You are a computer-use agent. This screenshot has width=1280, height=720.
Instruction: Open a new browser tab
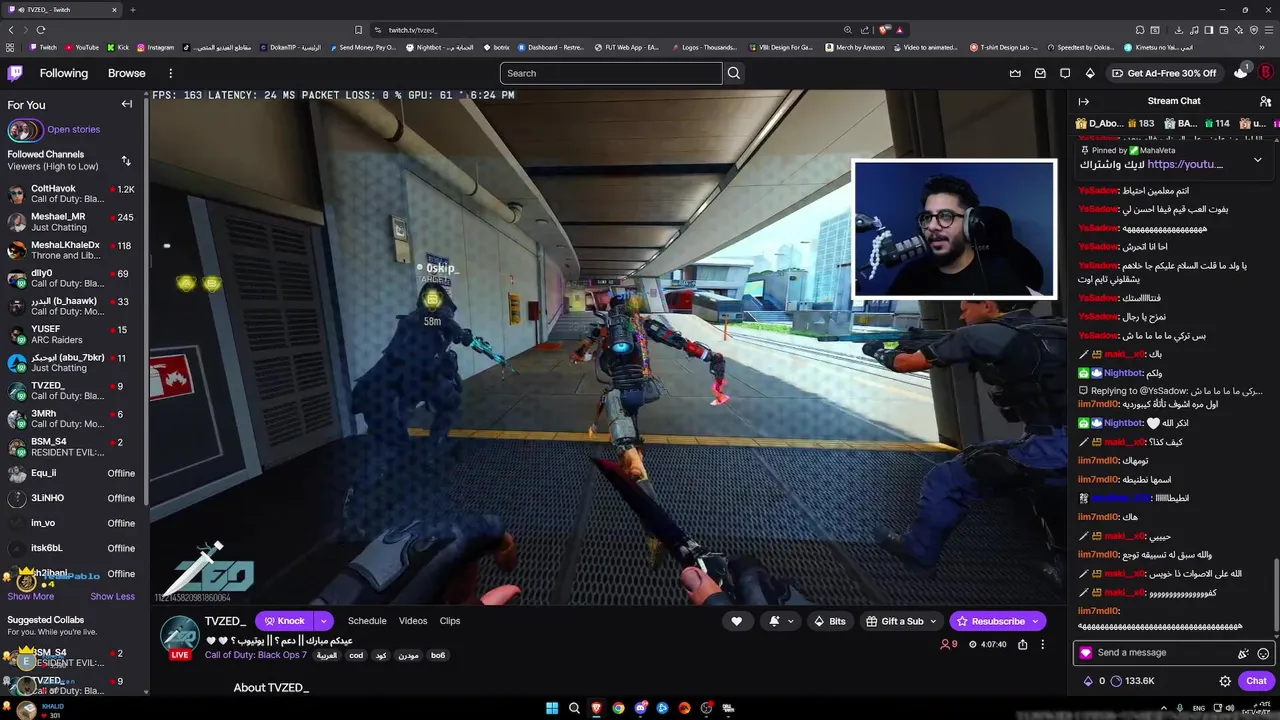click(133, 9)
